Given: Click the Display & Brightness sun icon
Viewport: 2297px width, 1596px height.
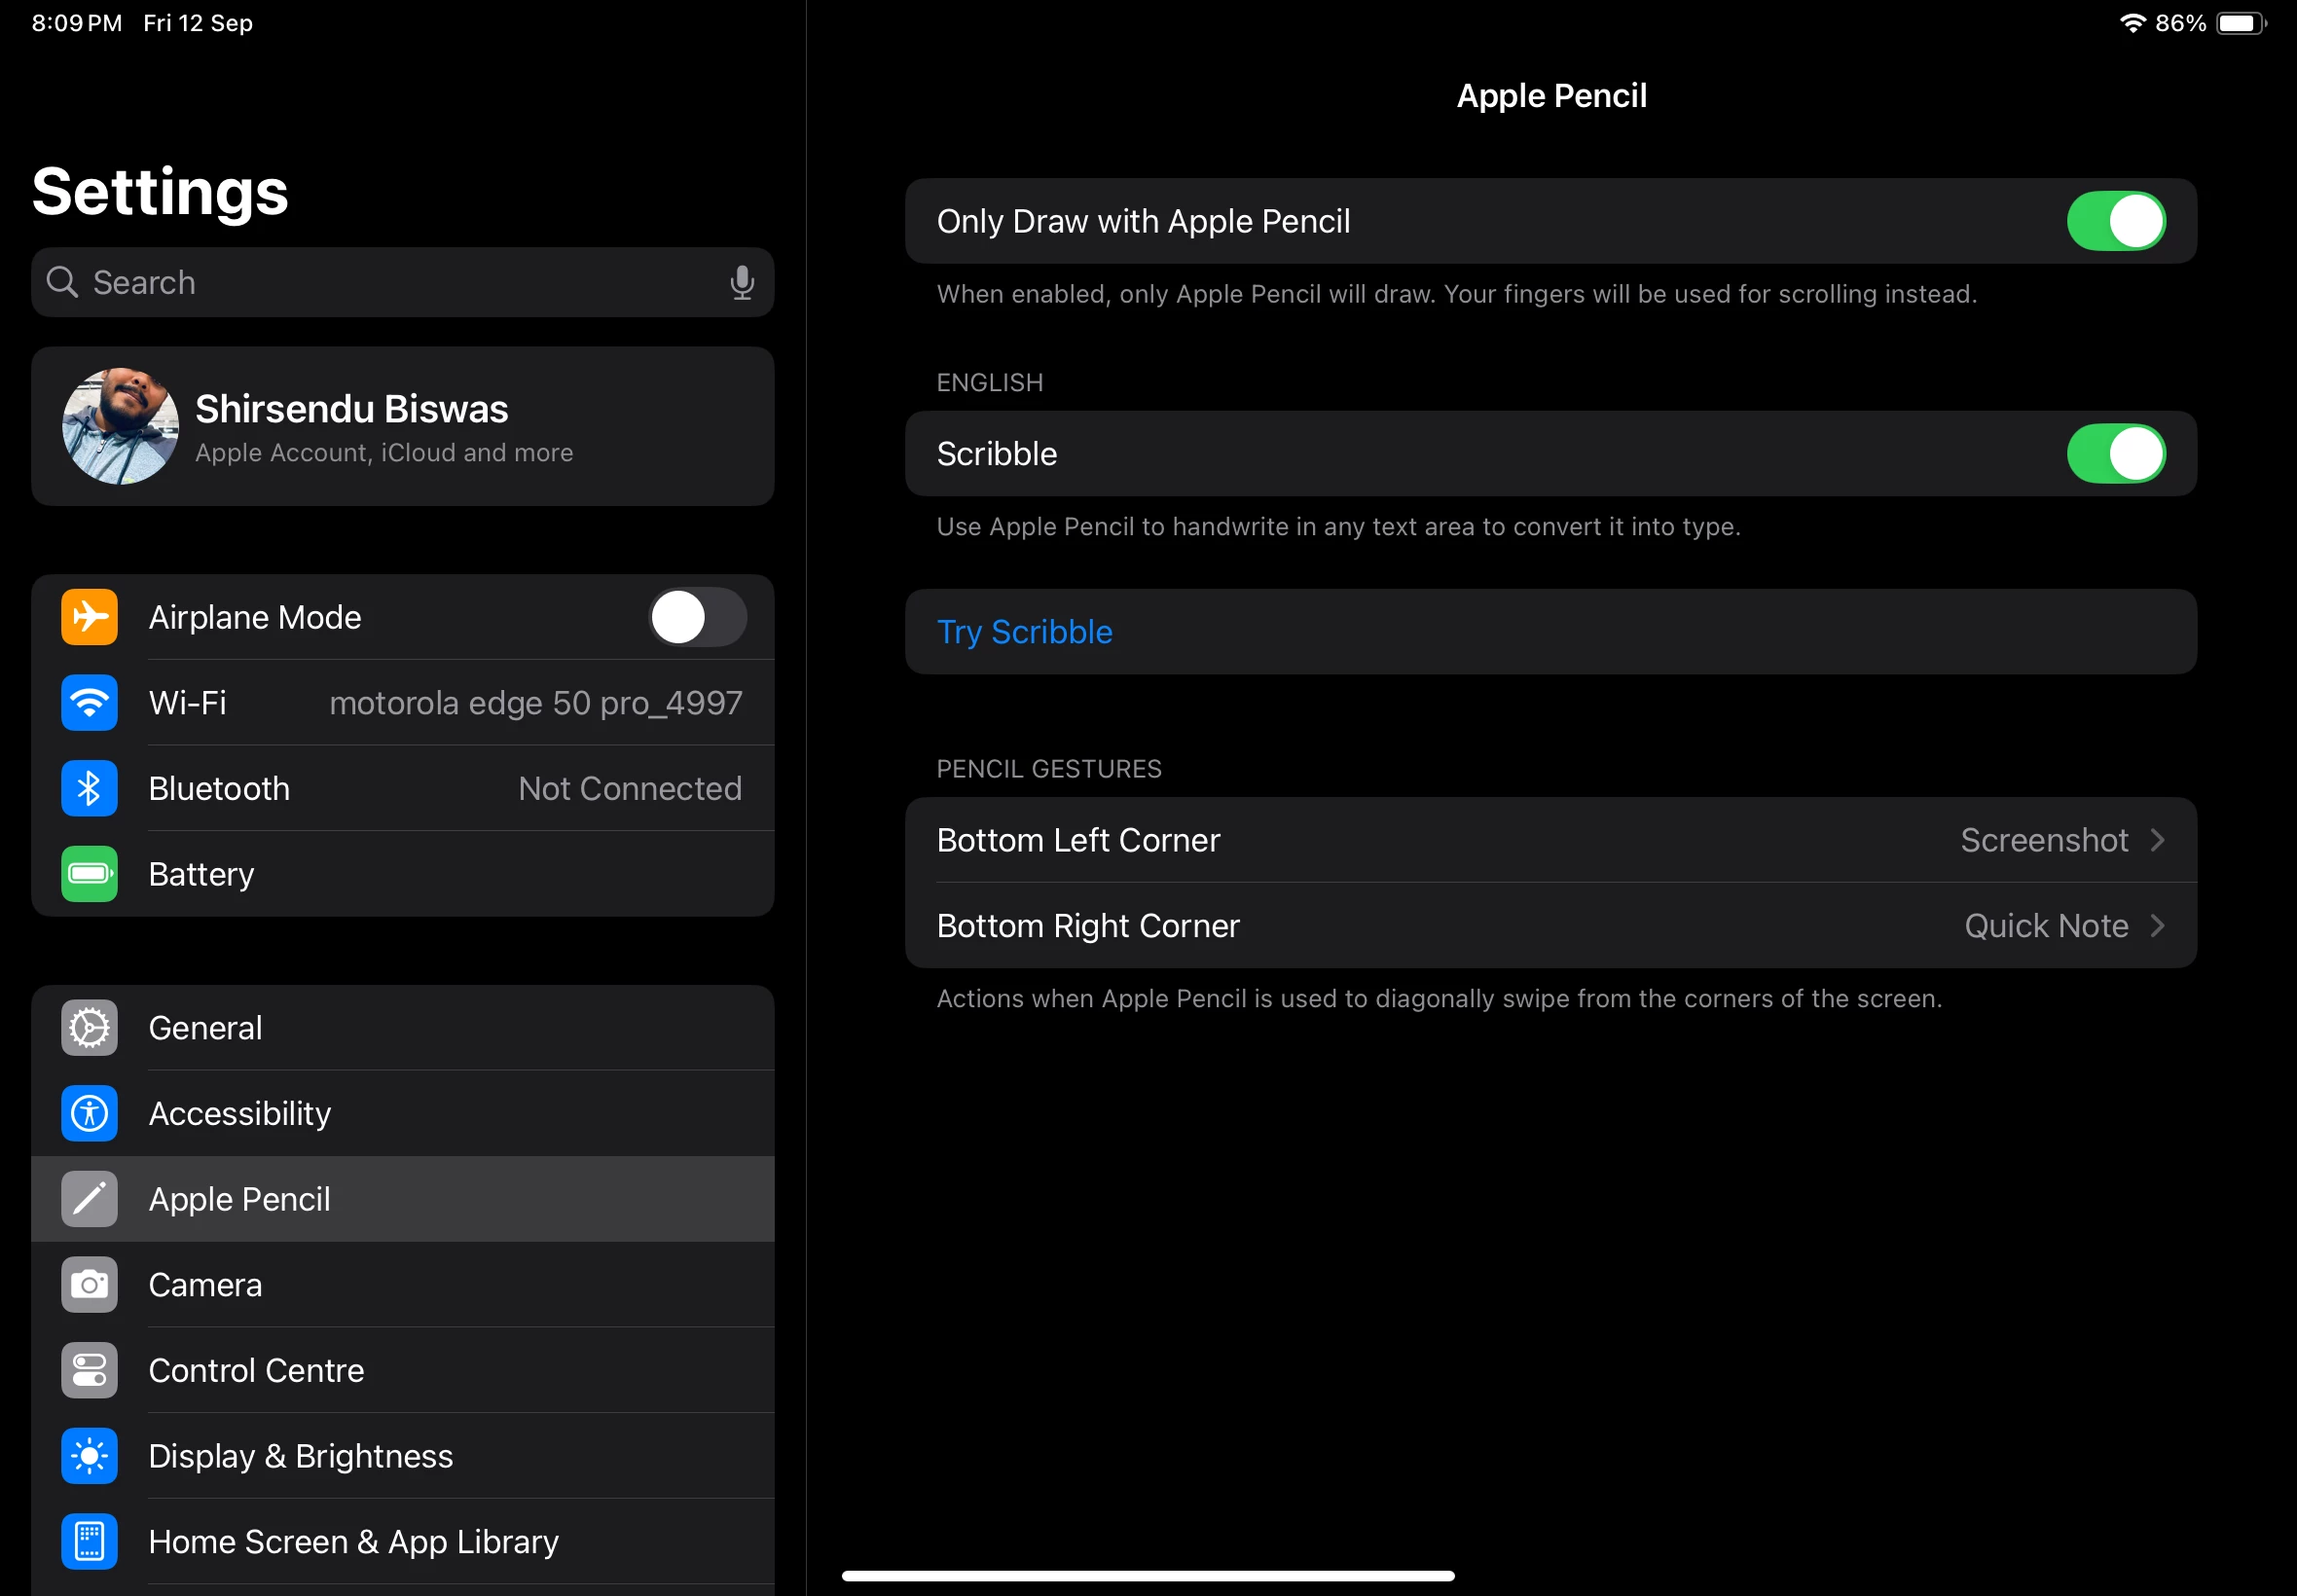Looking at the screenshot, I should tap(89, 1456).
